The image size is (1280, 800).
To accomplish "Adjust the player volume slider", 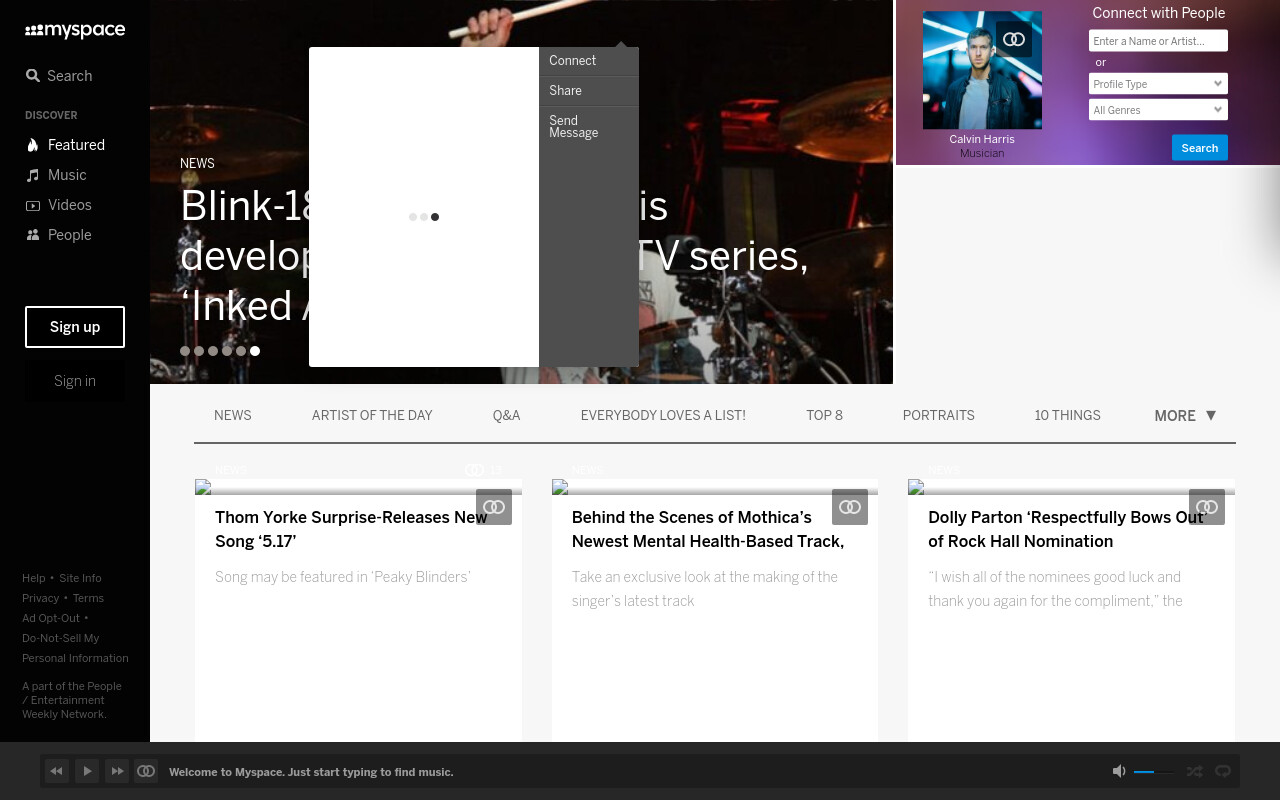I will click(1154, 772).
